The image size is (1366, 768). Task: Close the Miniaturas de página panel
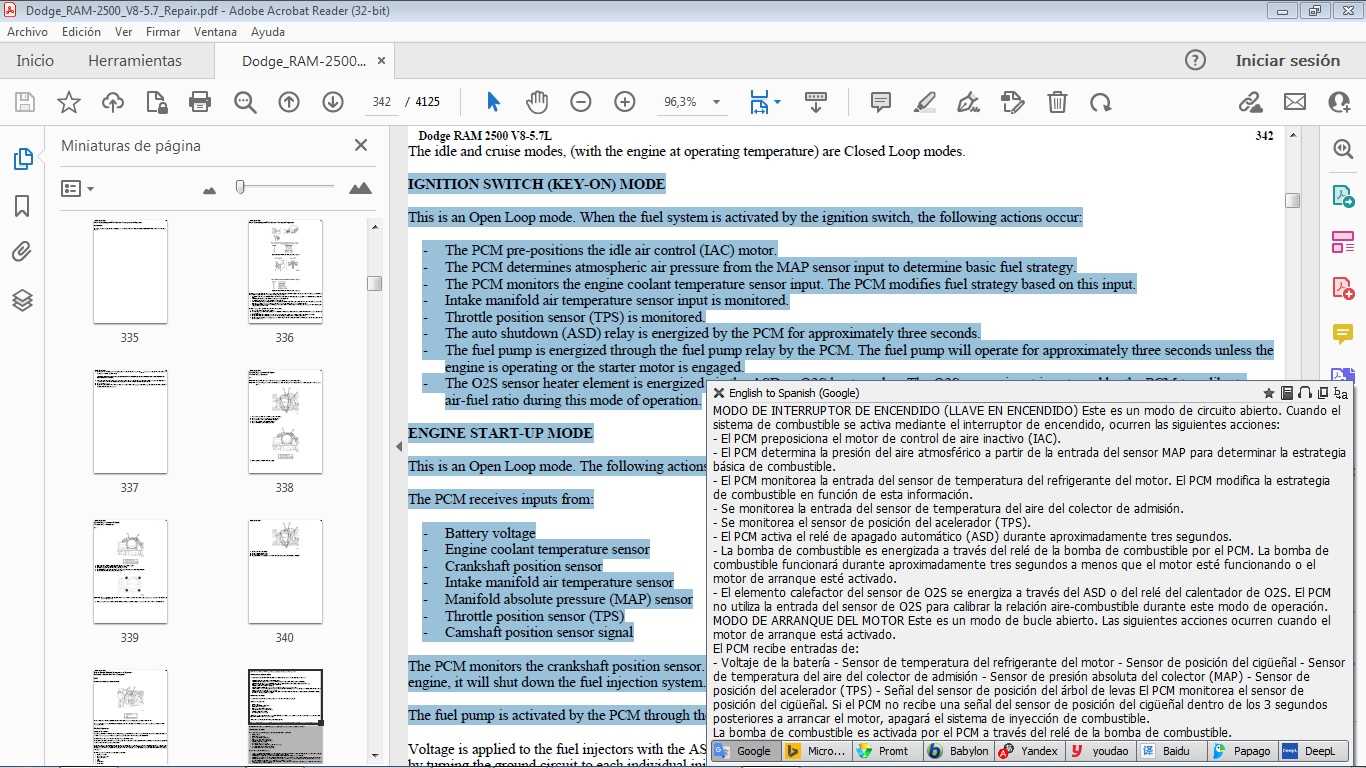pos(361,145)
